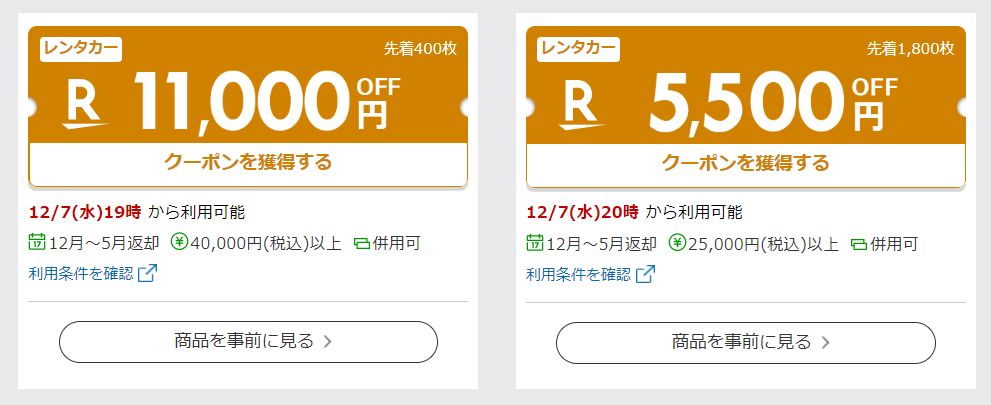Viewport: 991px width, 405px height.
Task: Open the external link icon in the left card
Action: click(147, 274)
